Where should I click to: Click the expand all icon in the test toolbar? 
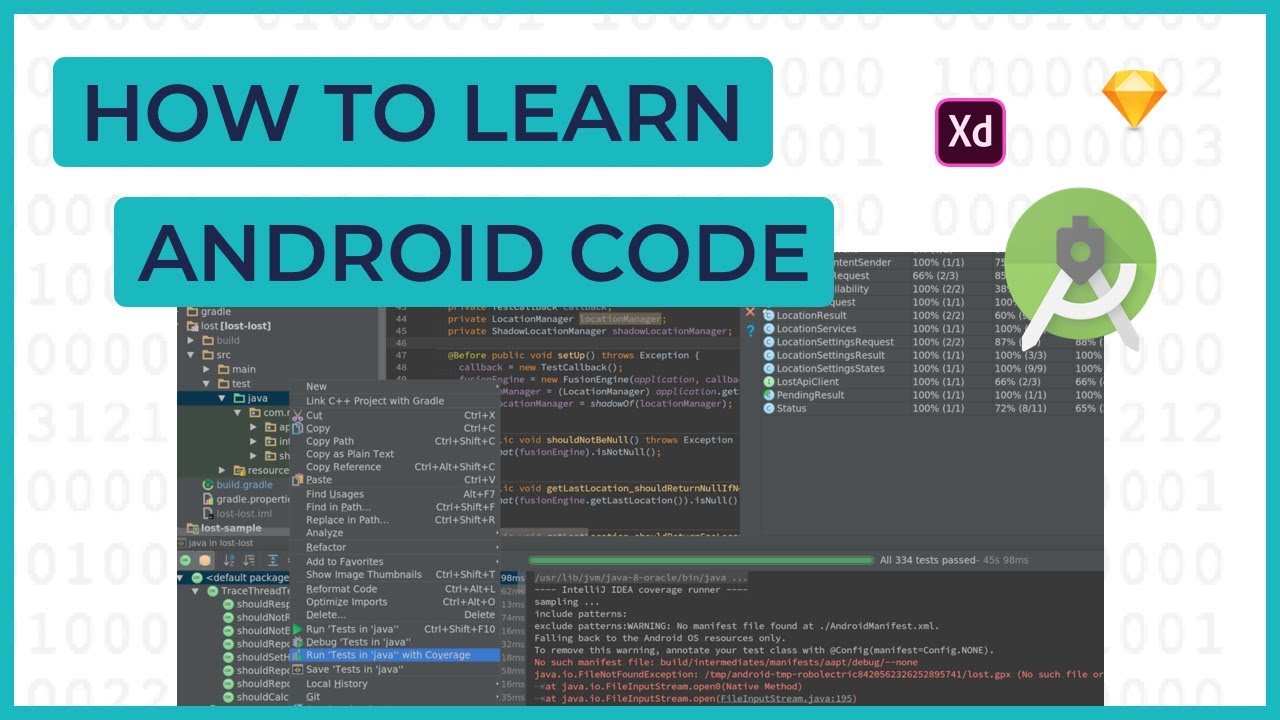tap(272, 561)
